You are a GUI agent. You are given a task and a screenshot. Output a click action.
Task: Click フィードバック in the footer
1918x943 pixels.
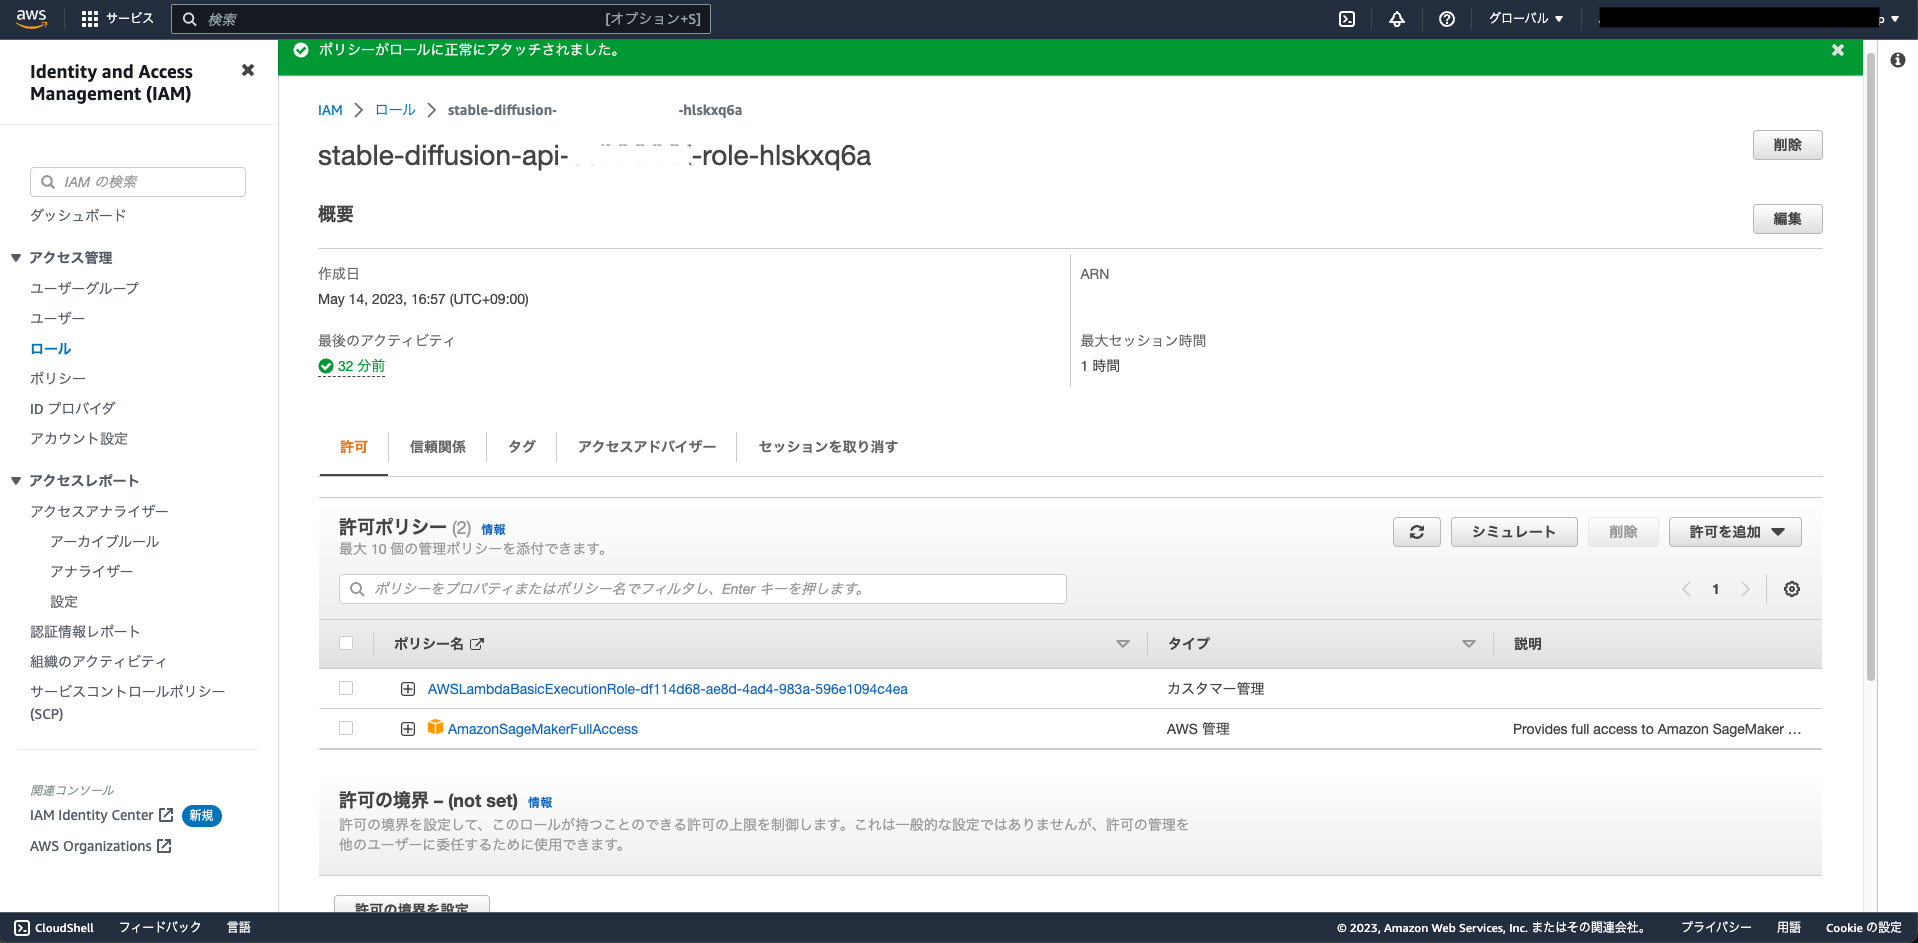[x=160, y=927]
